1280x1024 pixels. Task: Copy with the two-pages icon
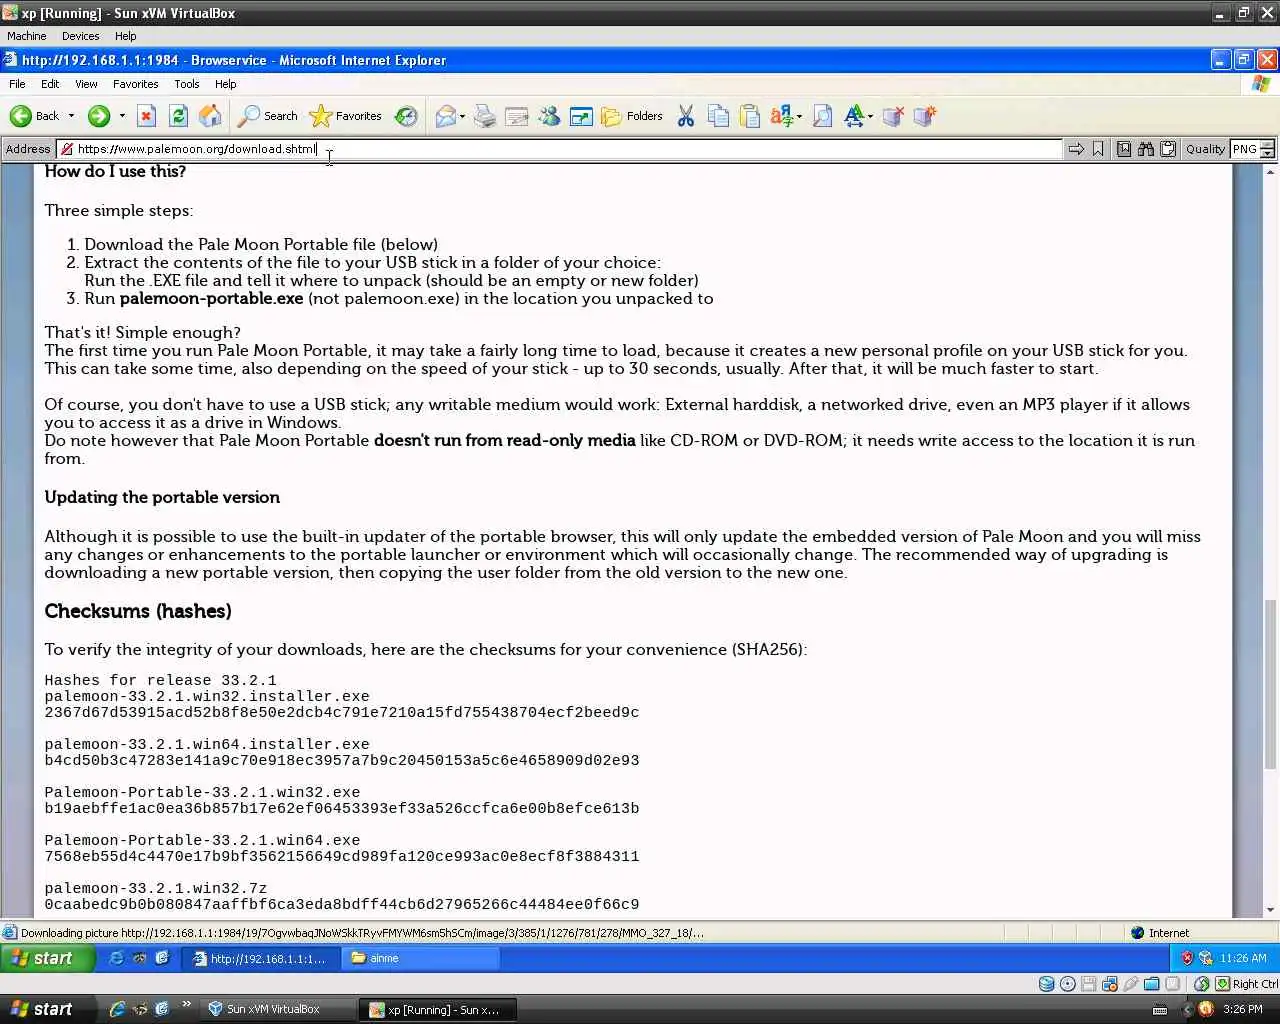(717, 116)
